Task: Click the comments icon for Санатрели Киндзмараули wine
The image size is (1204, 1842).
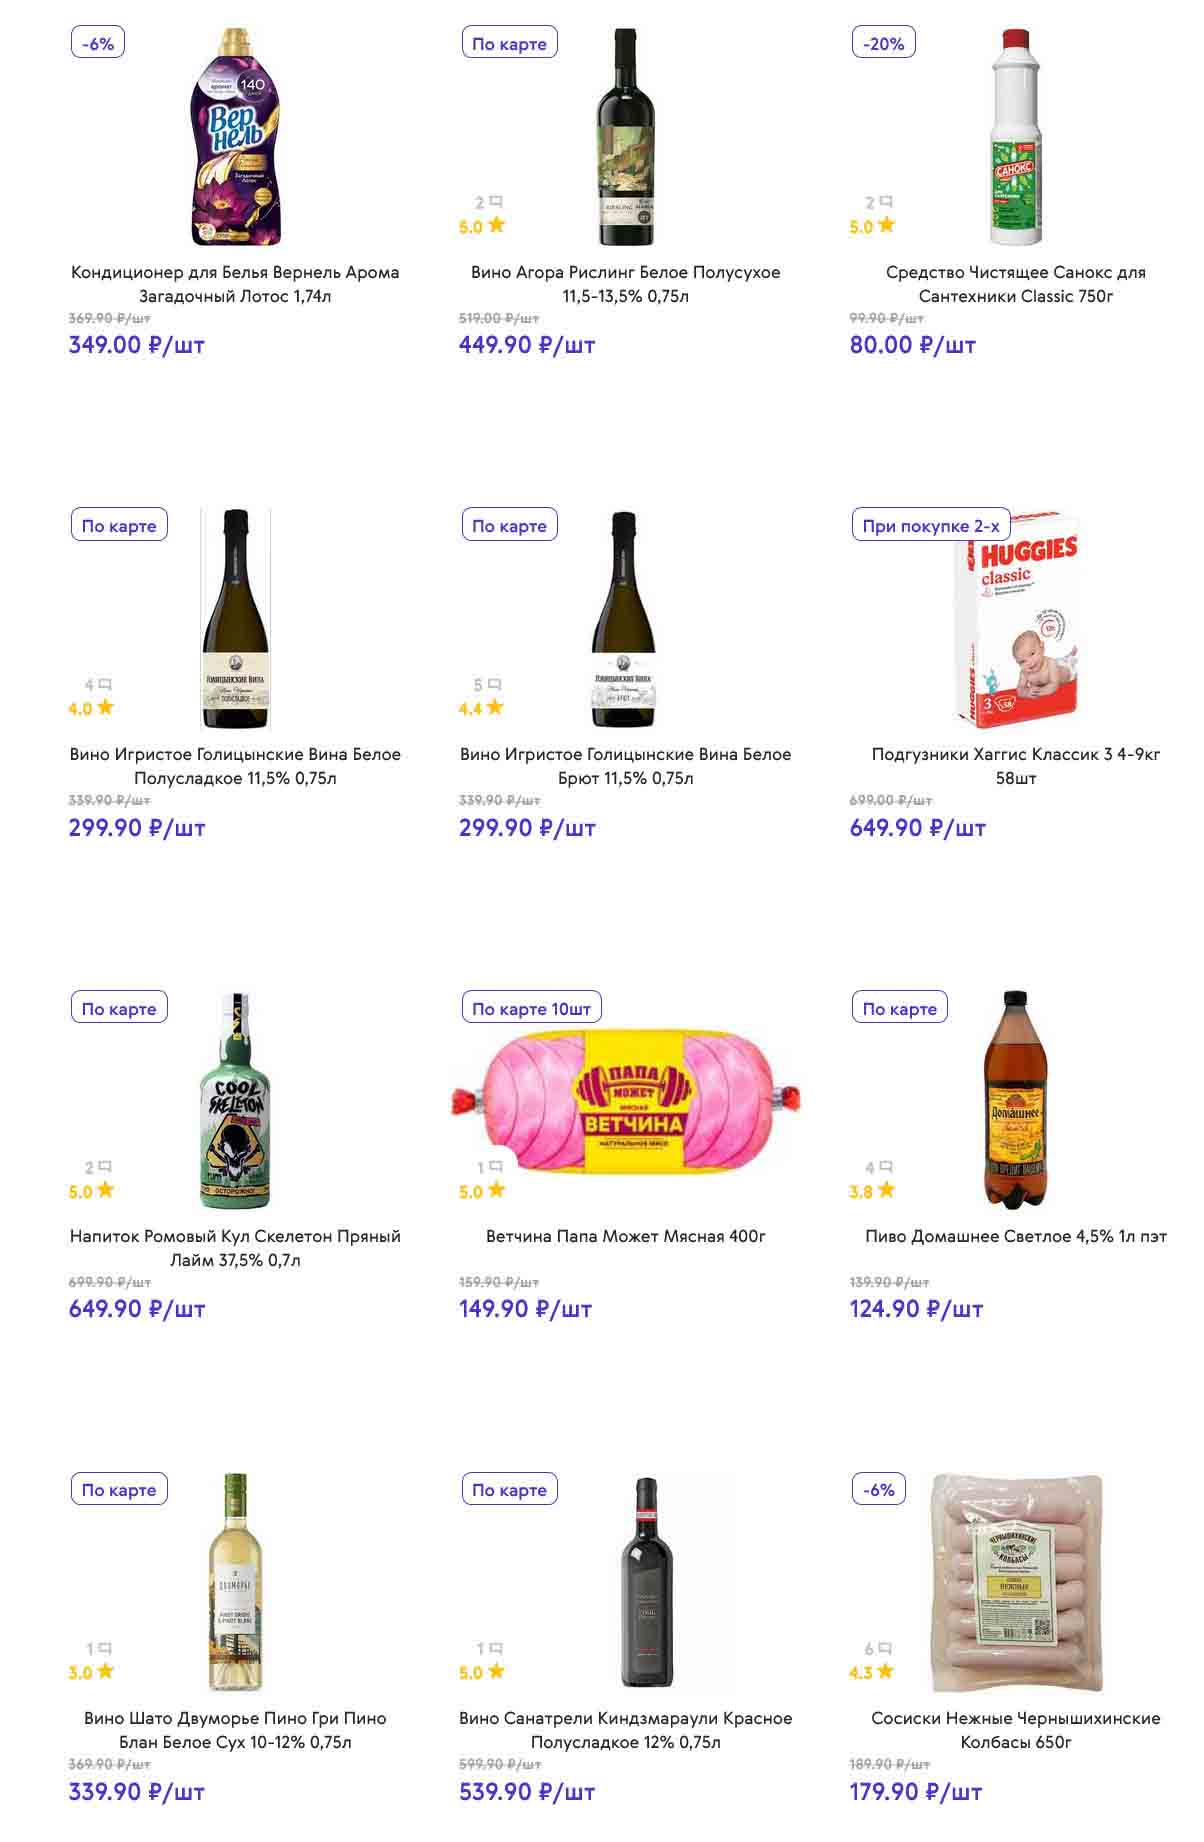Action: click(x=490, y=1649)
